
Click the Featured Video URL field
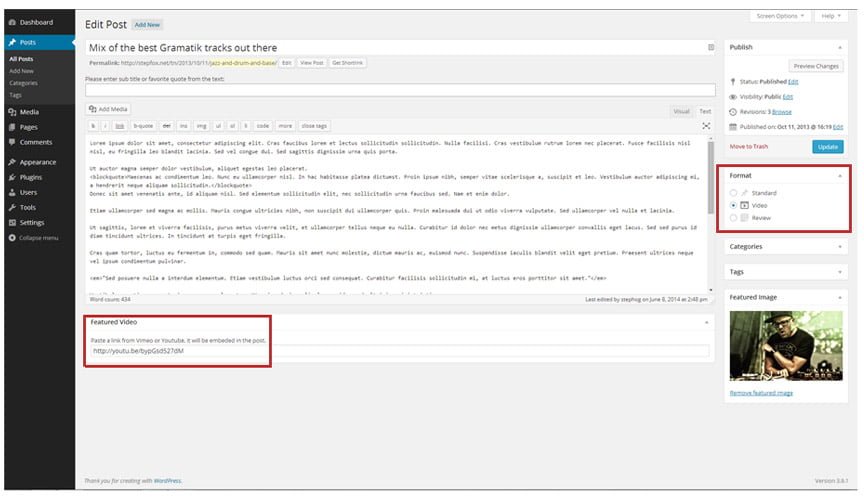pyautogui.click(x=398, y=351)
